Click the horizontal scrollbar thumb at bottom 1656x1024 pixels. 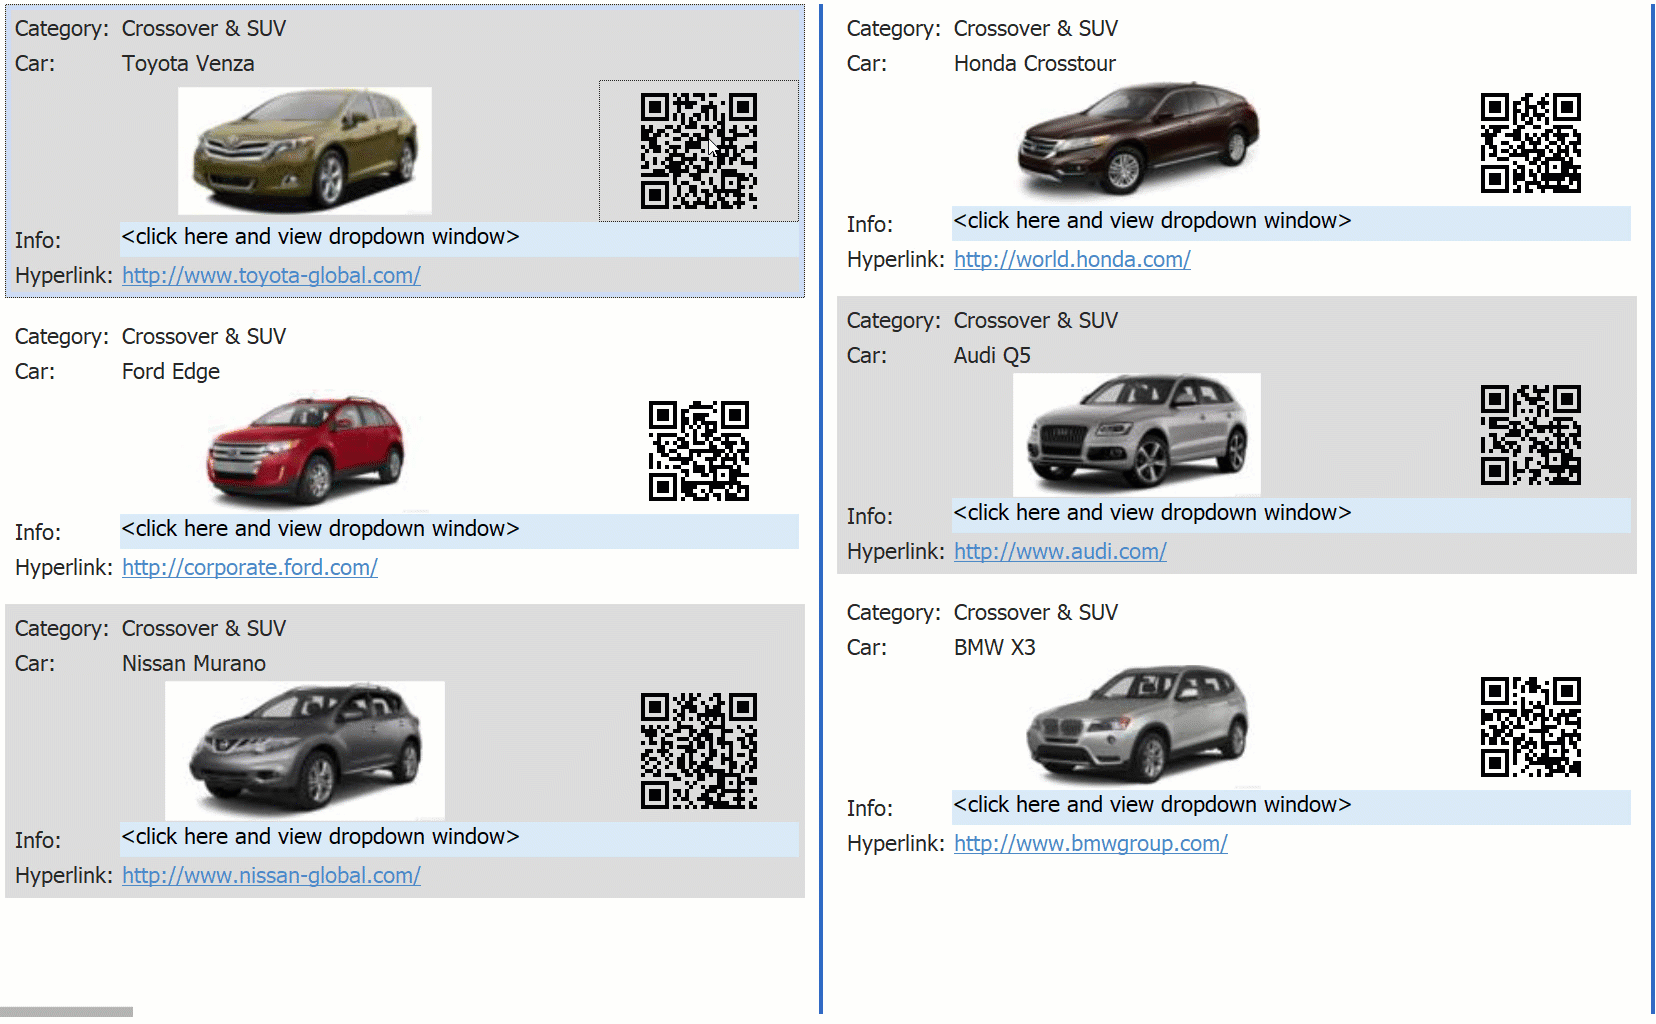(66, 1012)
